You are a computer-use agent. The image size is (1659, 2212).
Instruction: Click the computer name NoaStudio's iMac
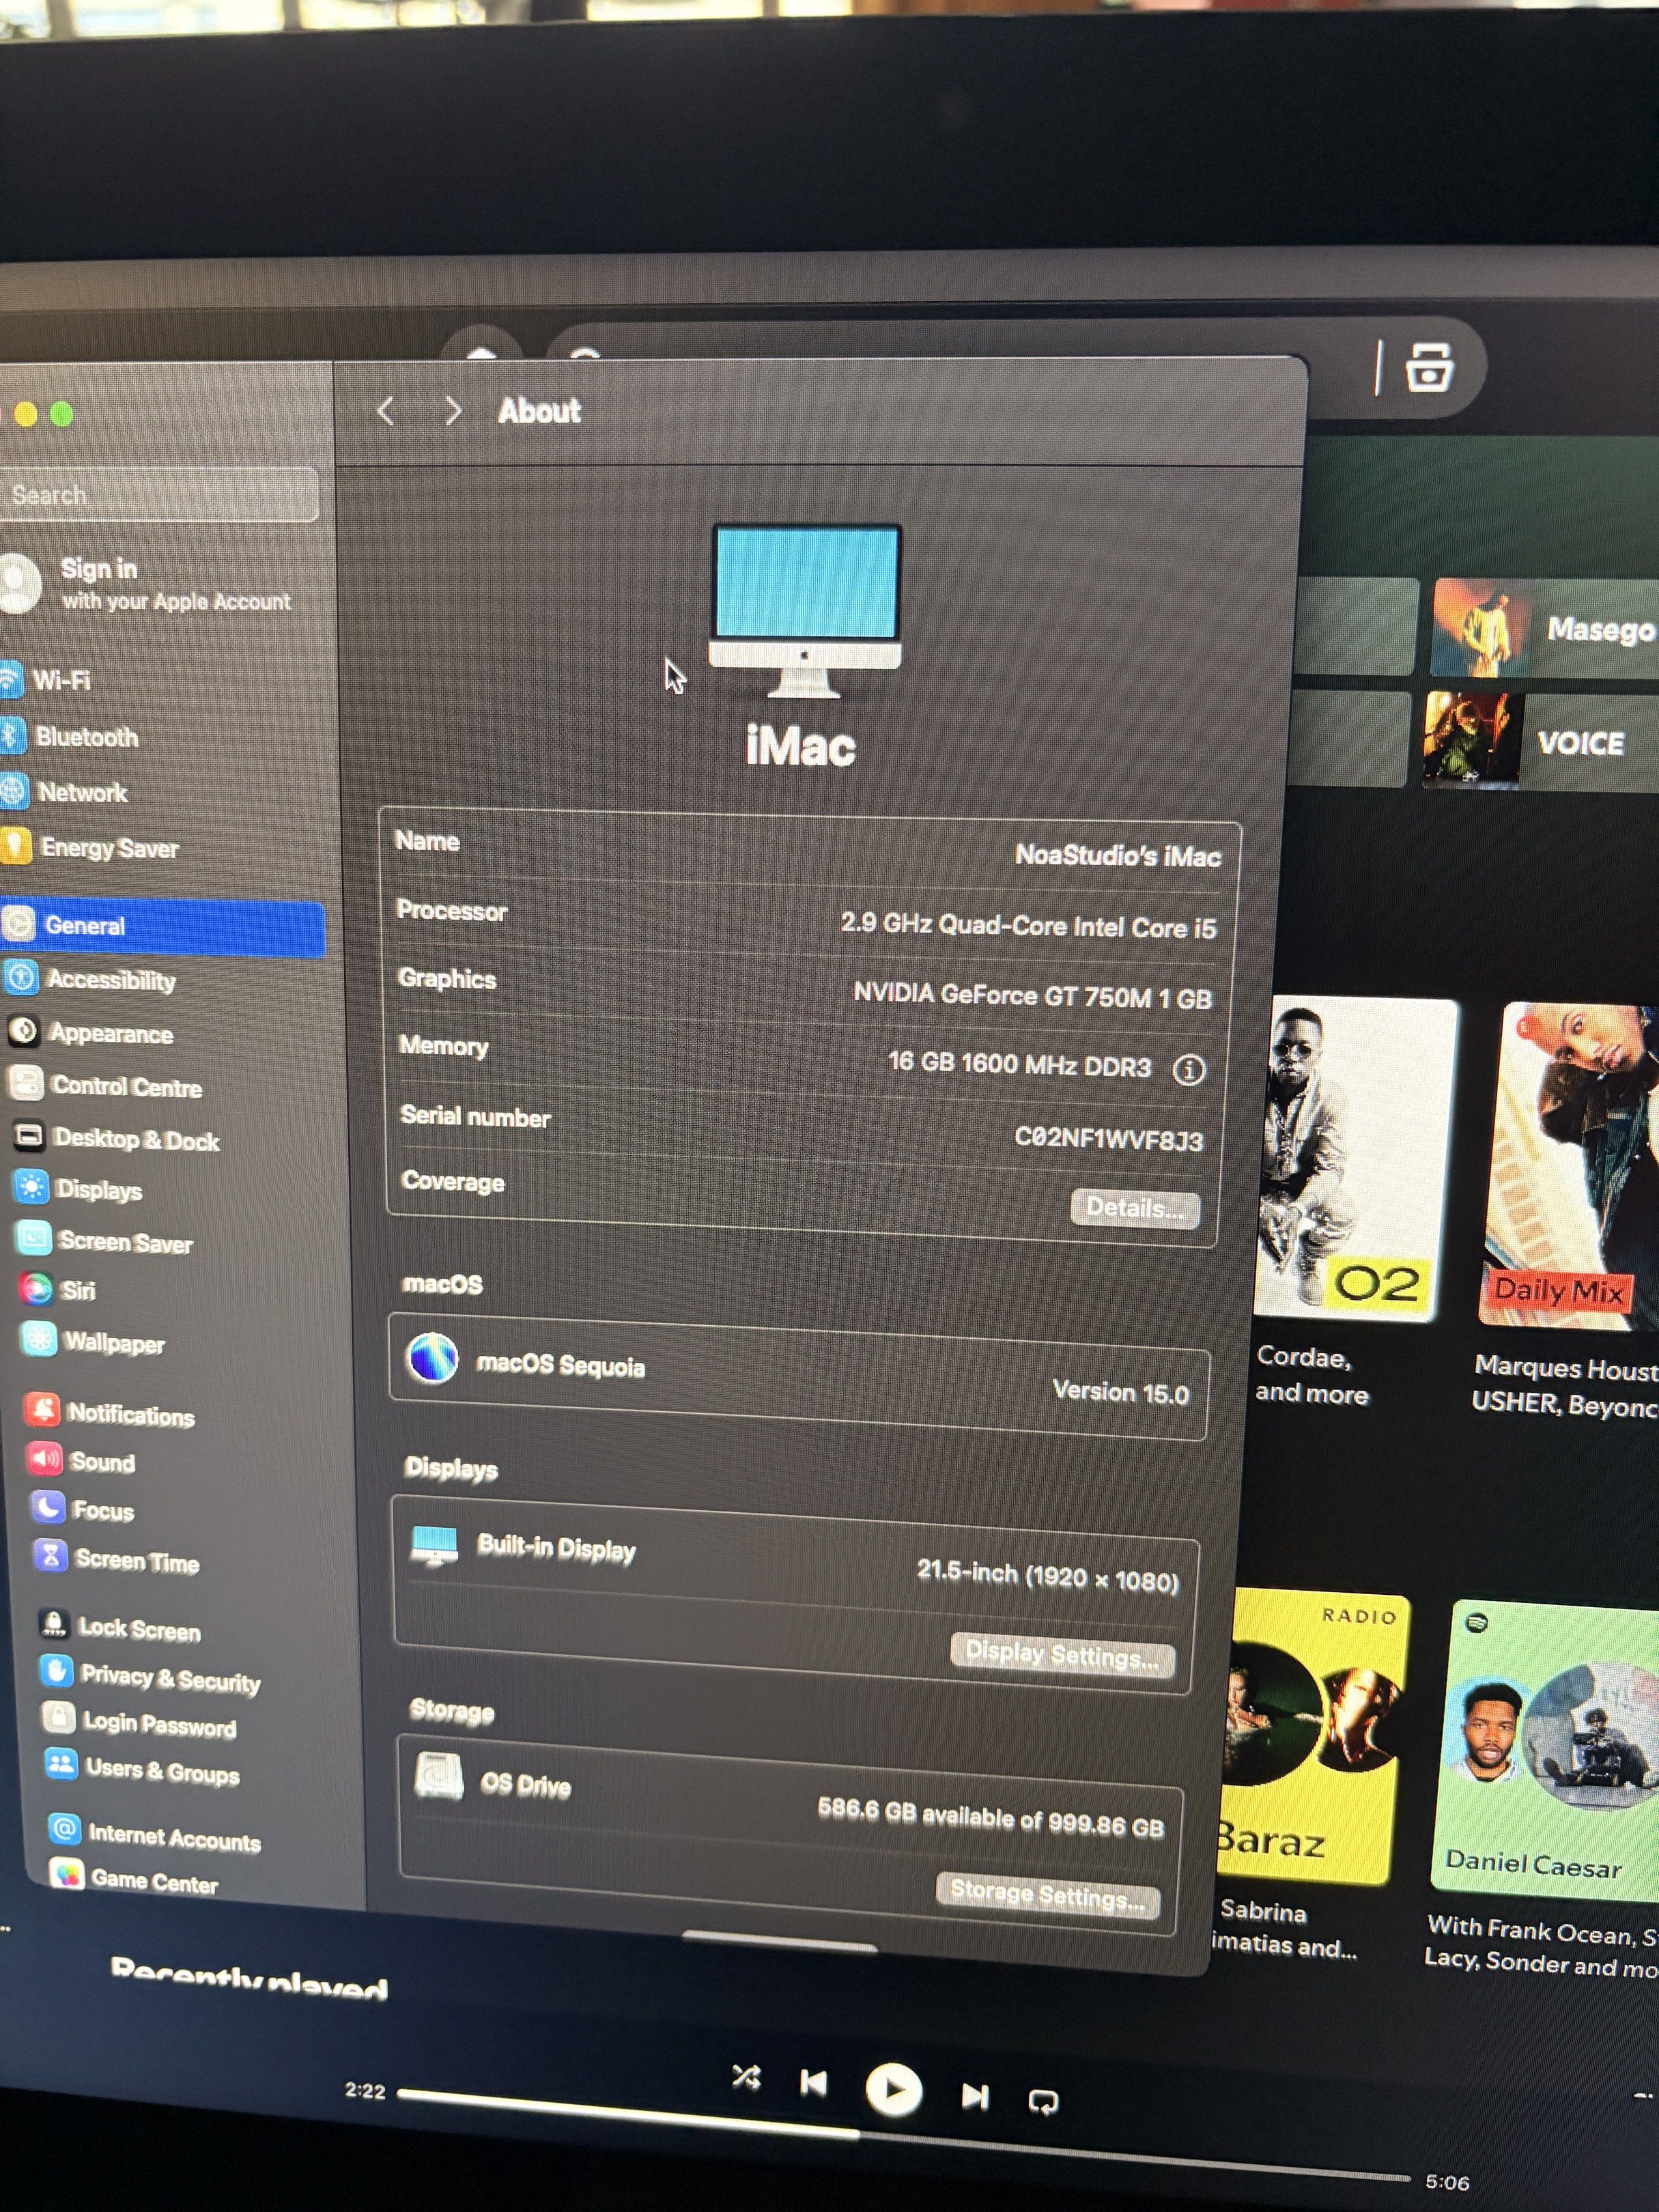1117,856
